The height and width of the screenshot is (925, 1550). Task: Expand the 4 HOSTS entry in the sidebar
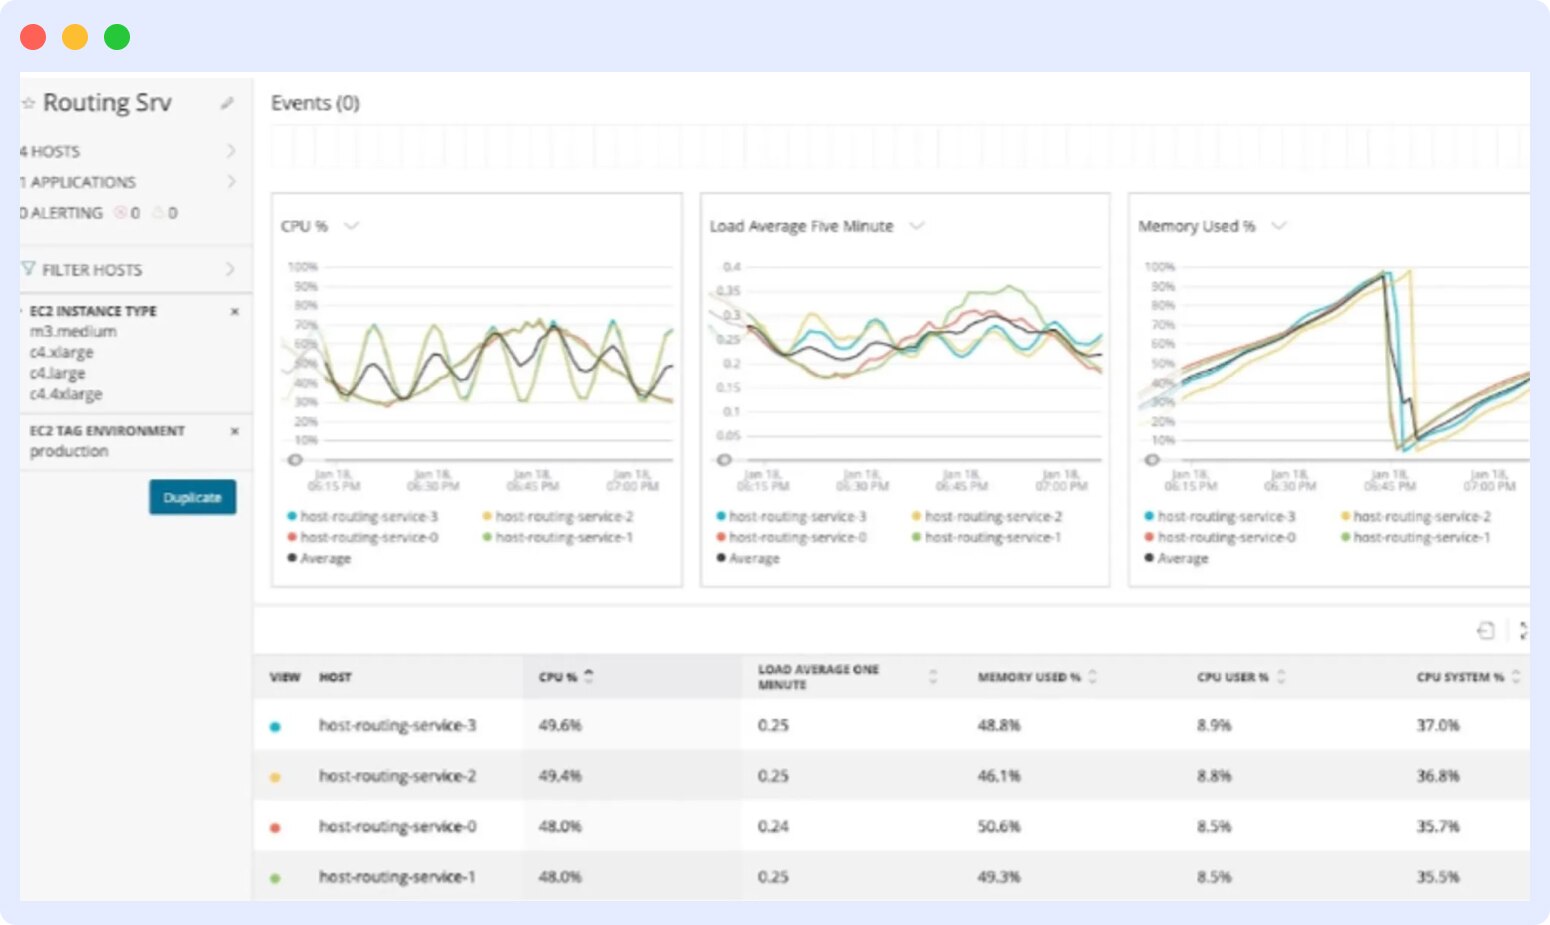point(233,151)
